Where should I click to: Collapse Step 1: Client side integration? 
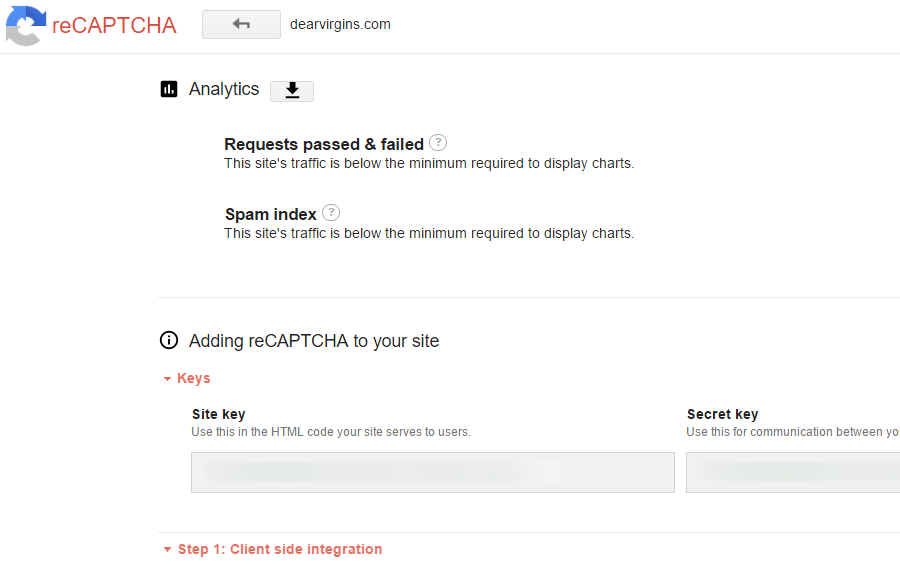coord(273,549)
